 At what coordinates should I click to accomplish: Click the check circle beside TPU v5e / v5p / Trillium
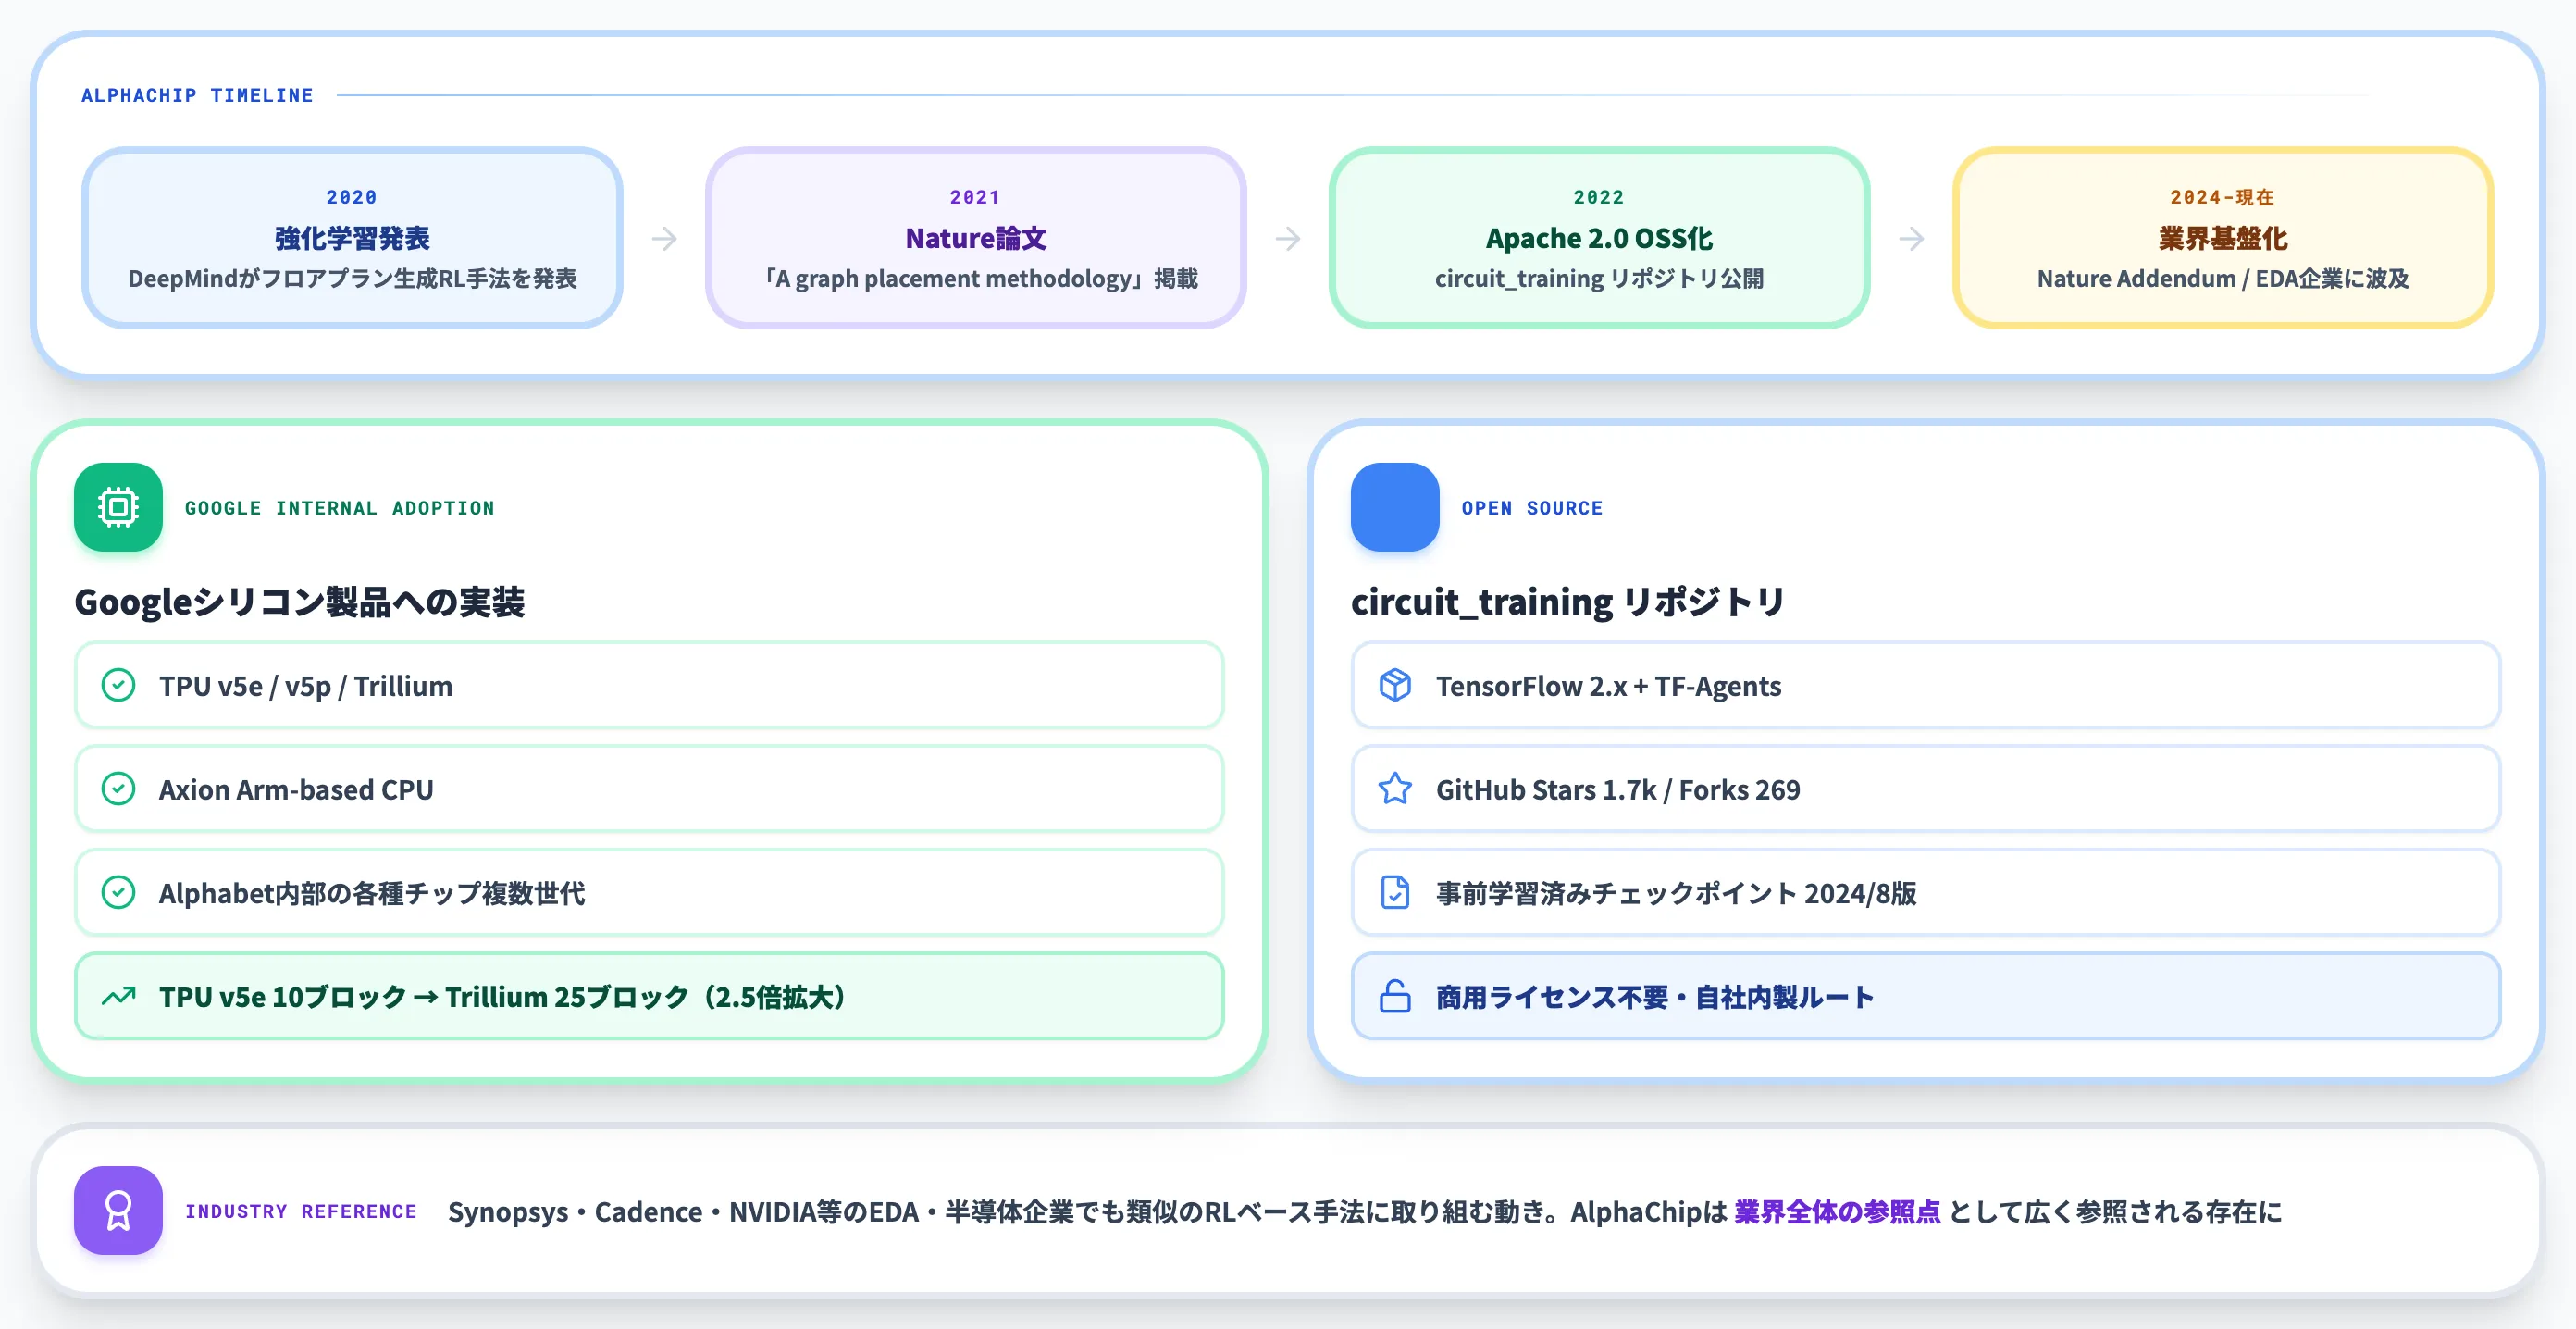point(118,685)
